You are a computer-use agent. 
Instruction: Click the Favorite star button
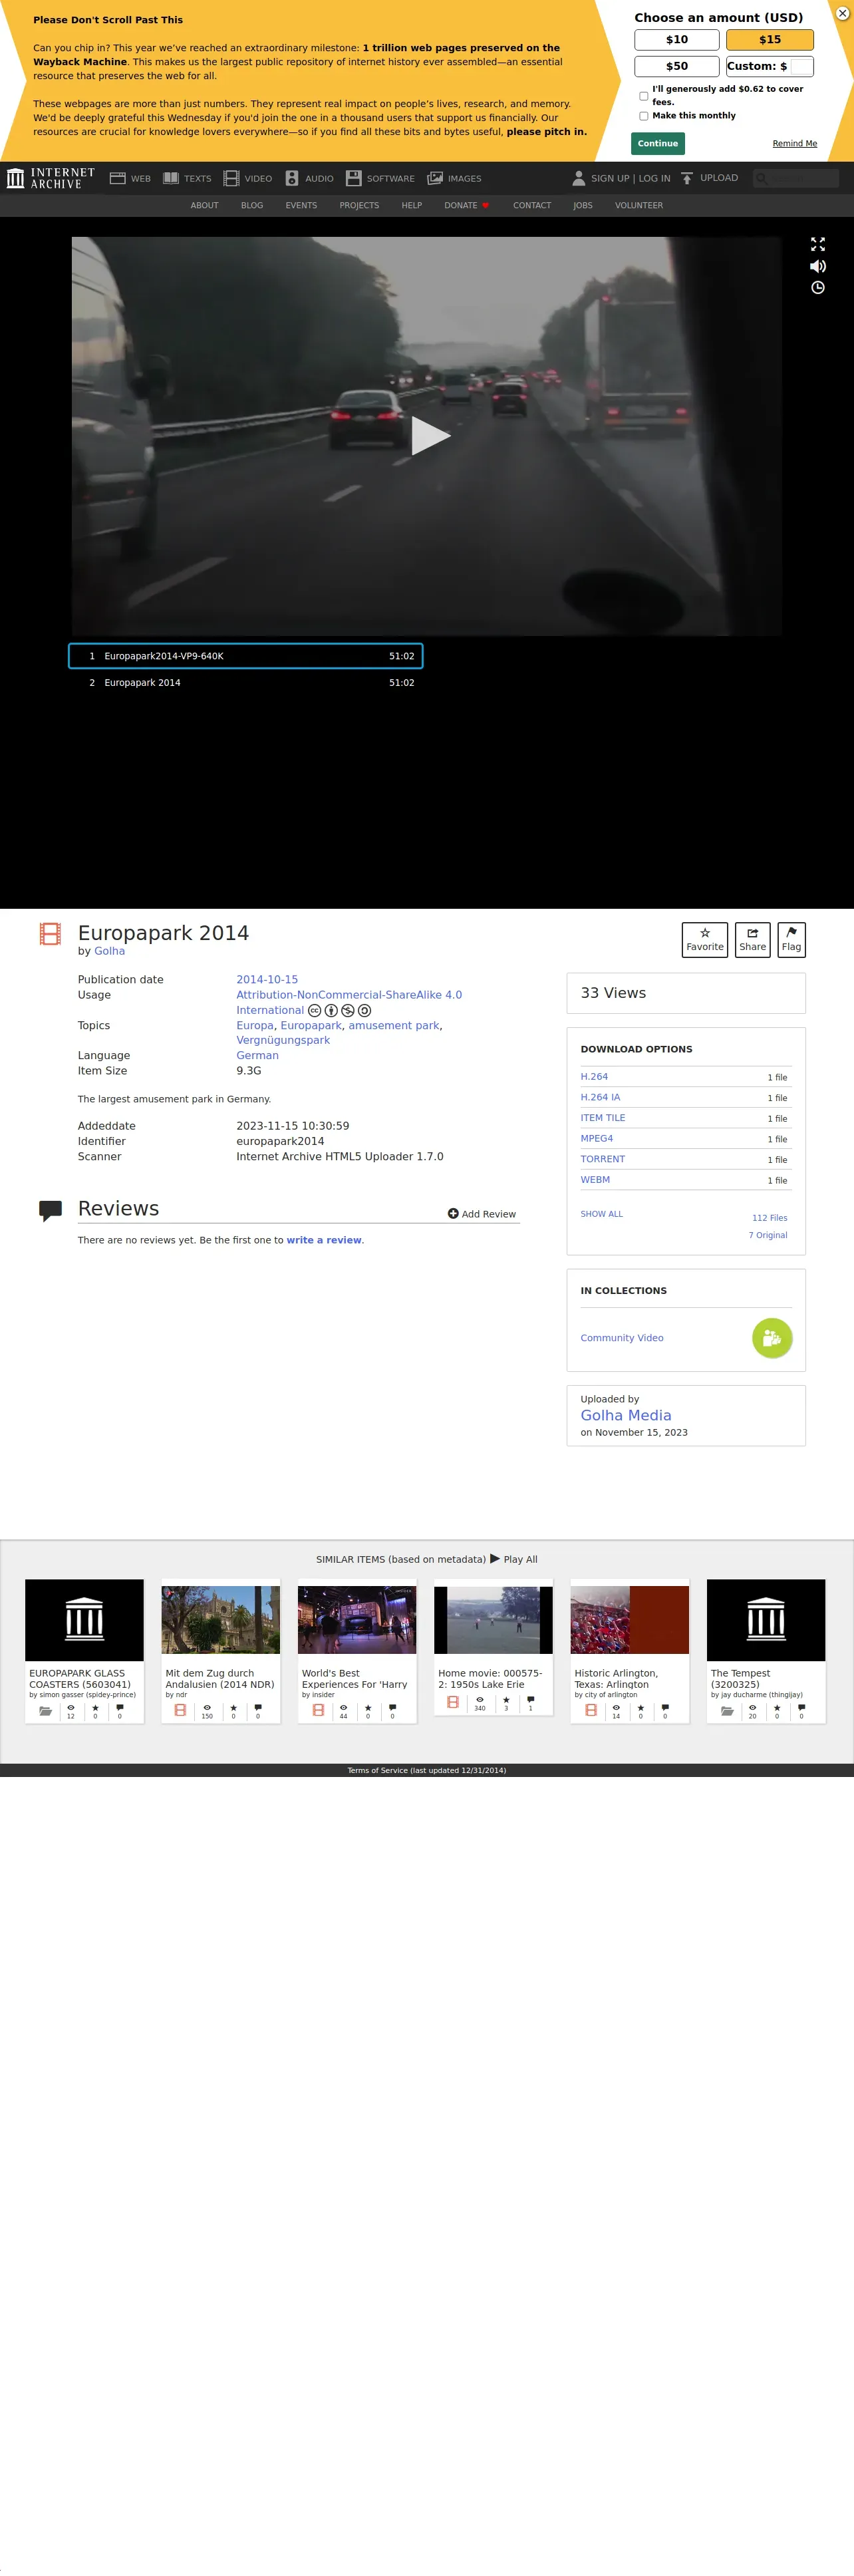pyautogui.click(x=705, y=940)
